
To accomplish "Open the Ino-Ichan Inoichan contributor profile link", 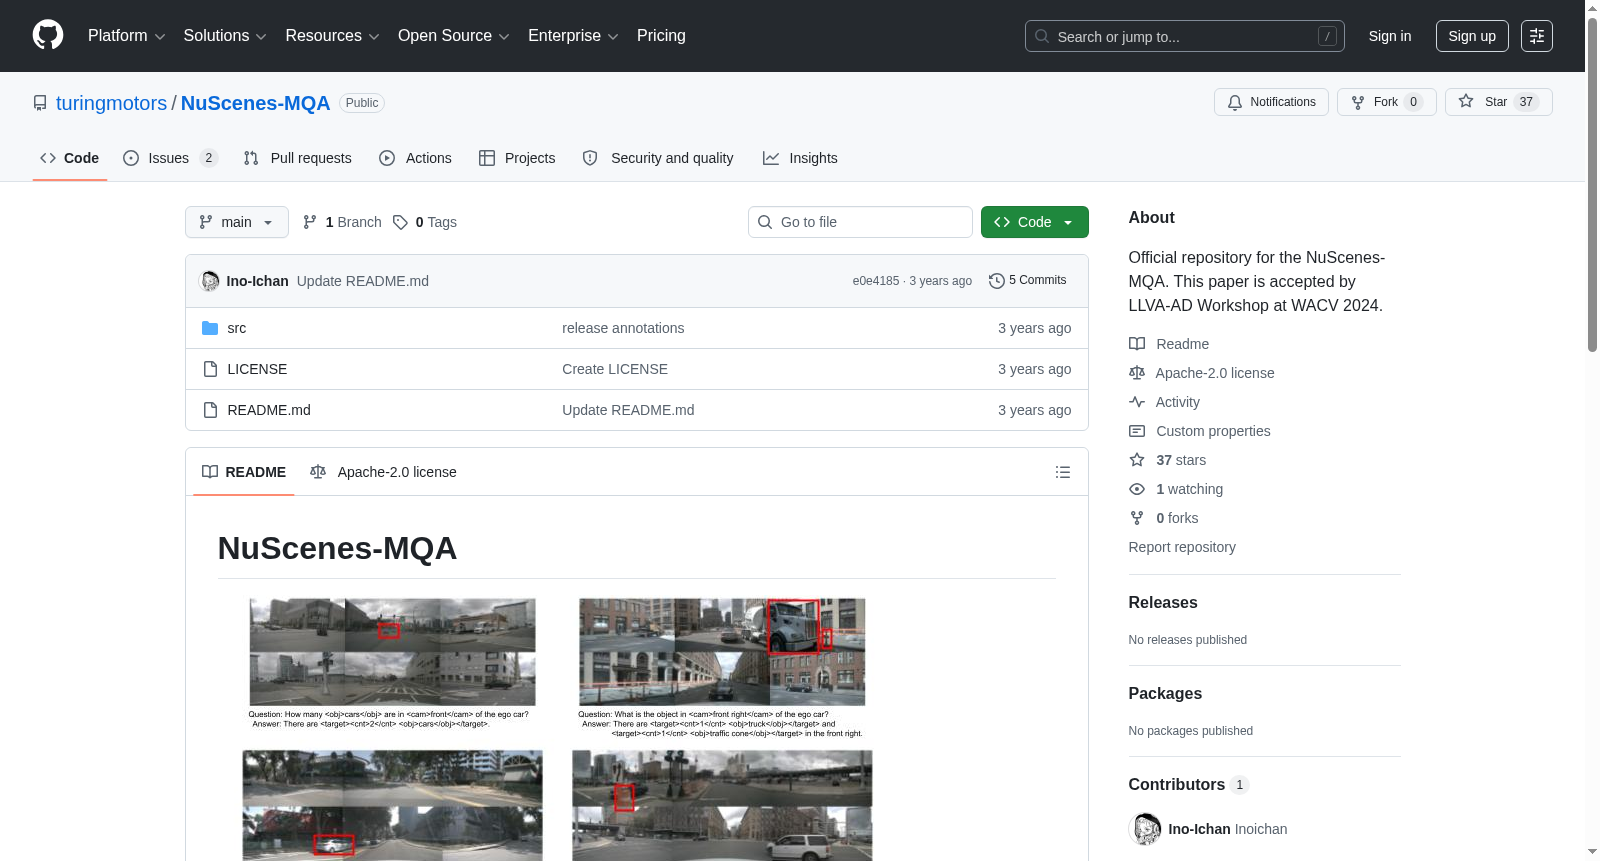I will pos(1228,829).
